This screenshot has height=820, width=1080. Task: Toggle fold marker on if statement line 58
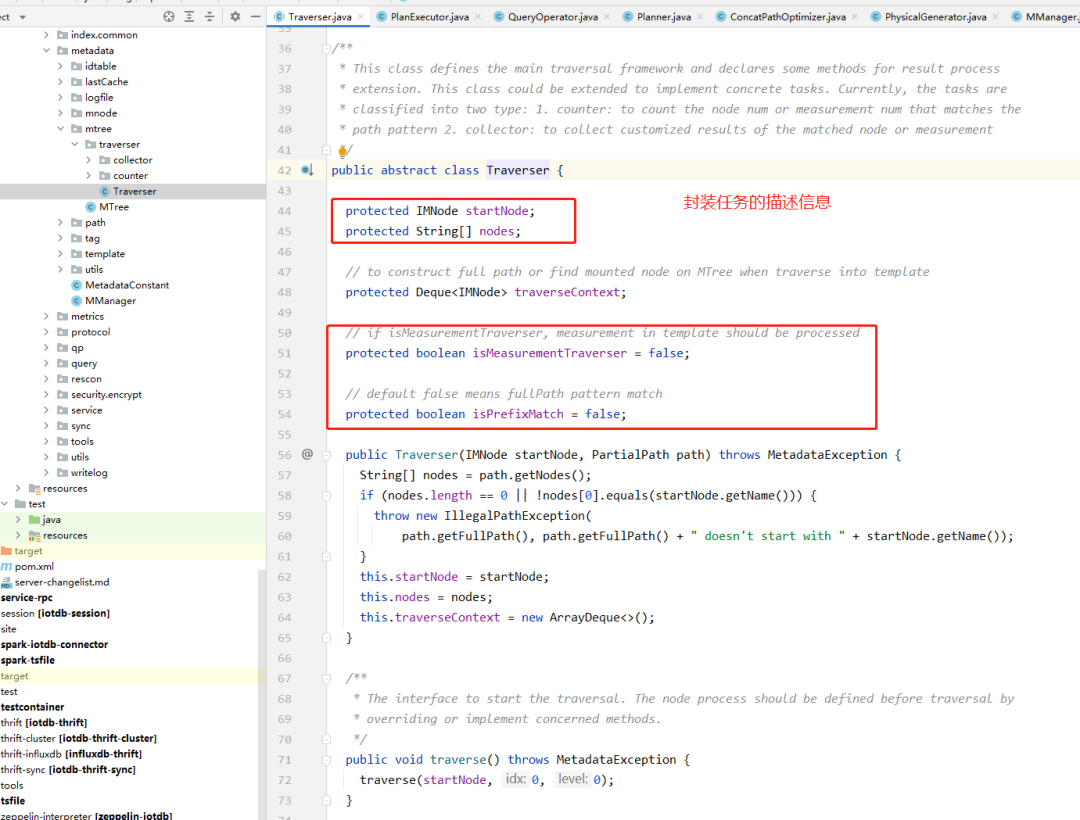326,496
